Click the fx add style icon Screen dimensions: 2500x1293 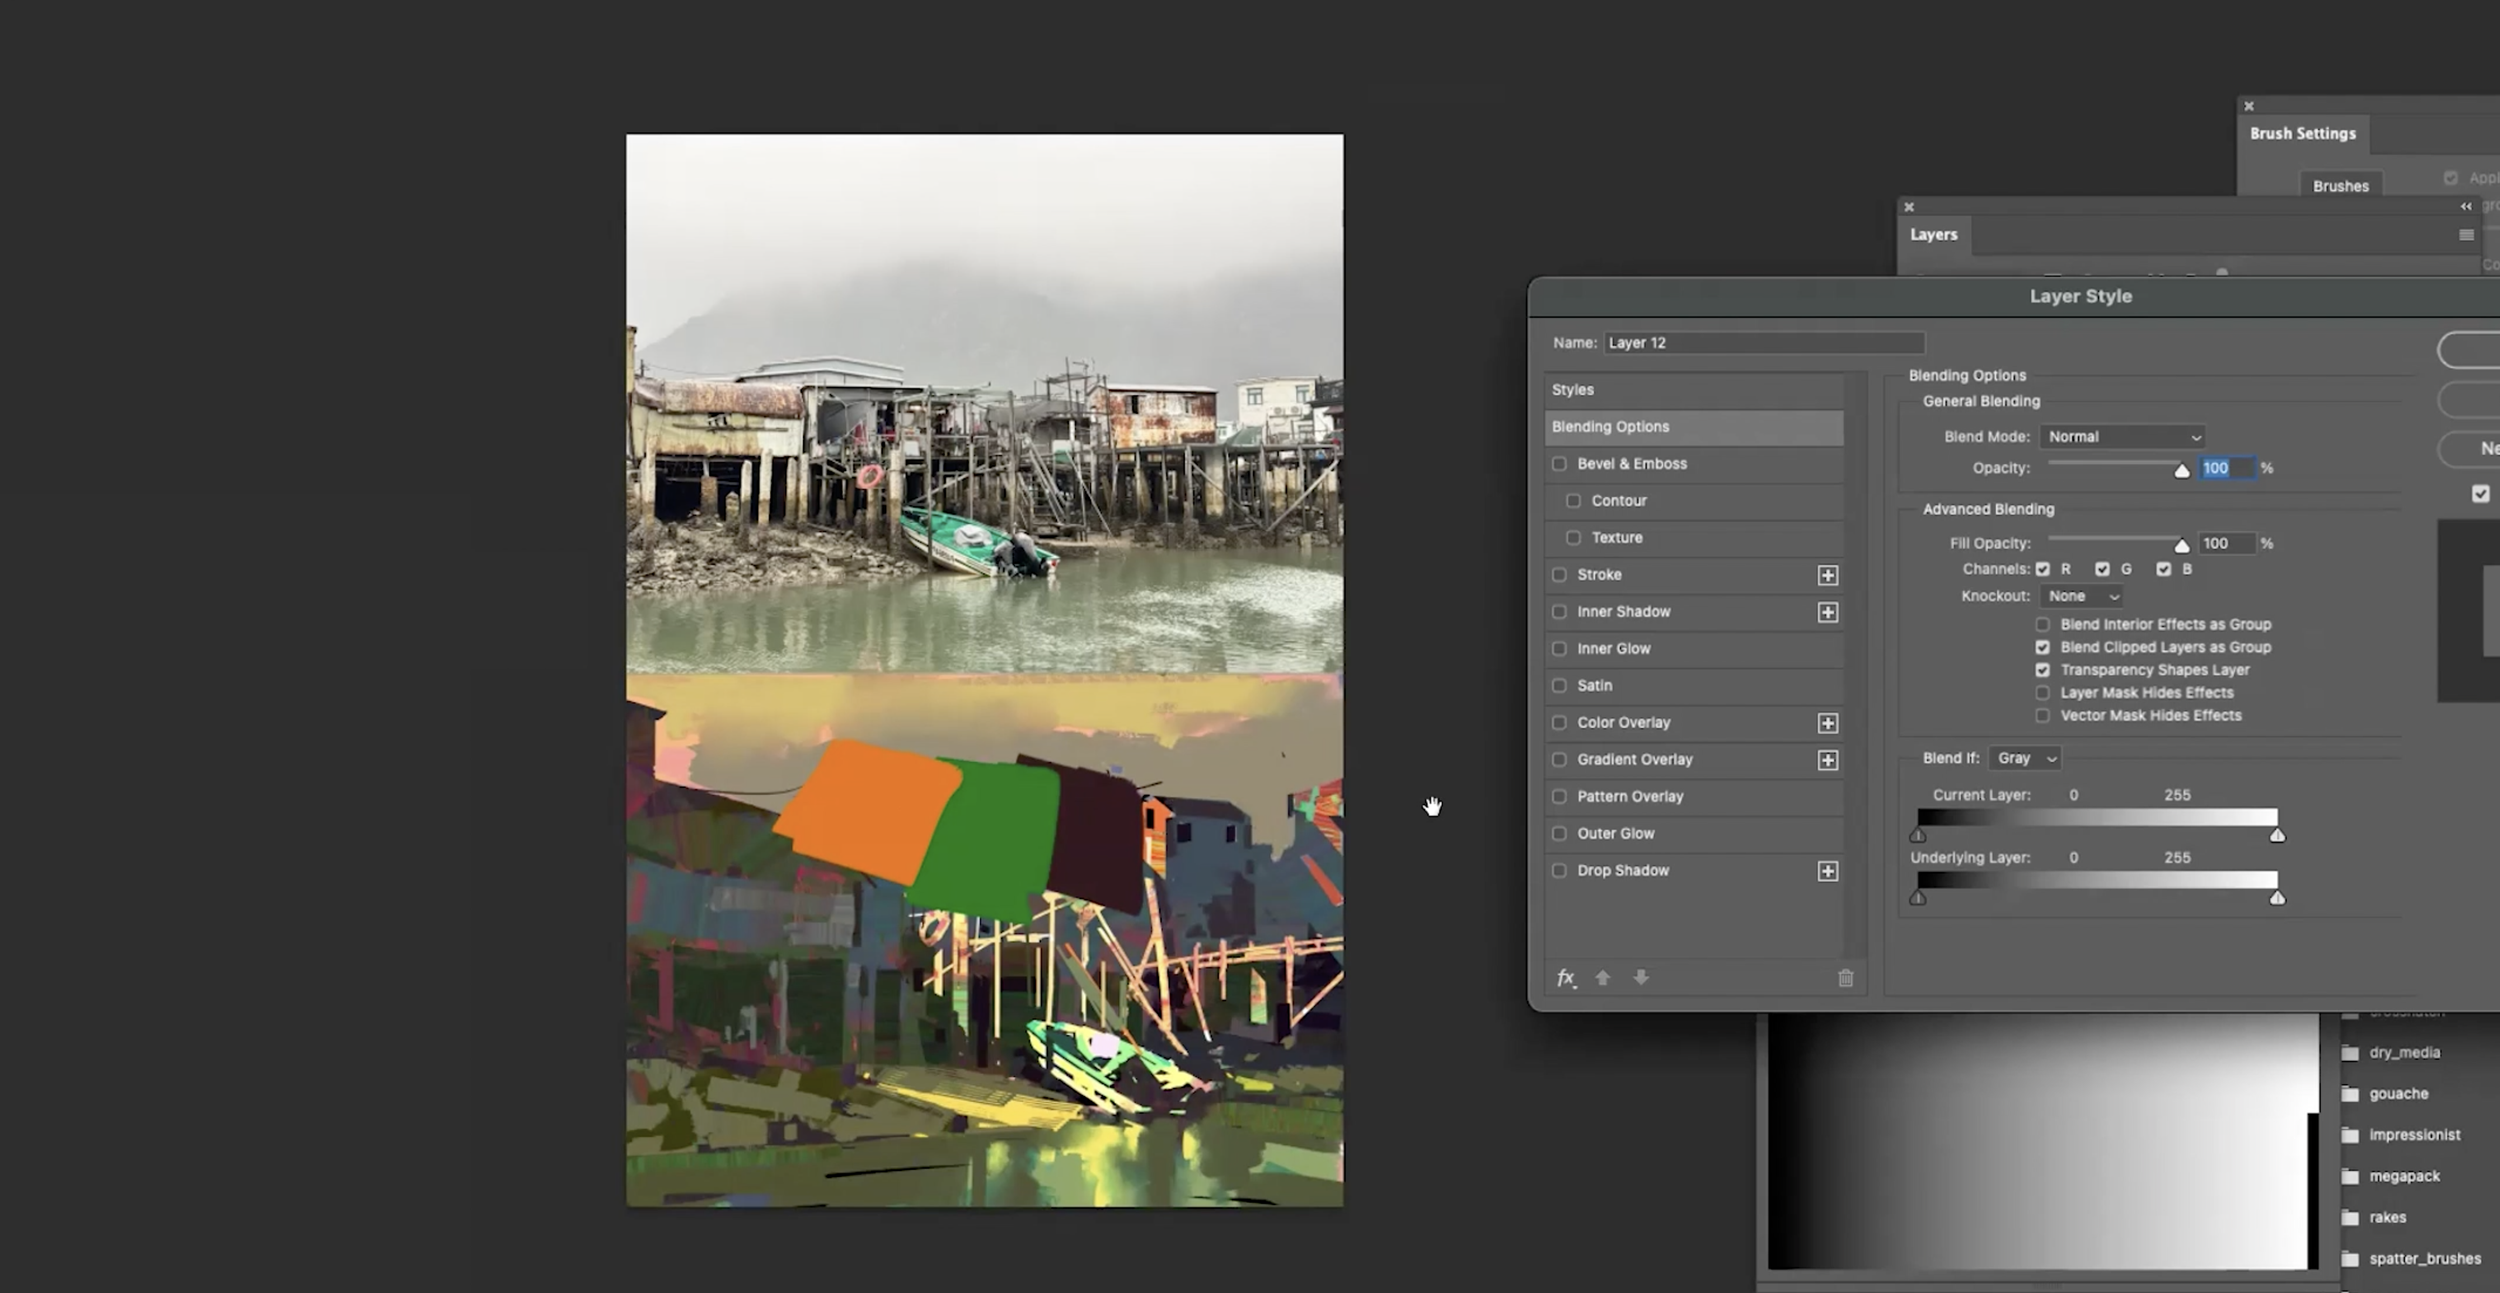point(1566,978)
